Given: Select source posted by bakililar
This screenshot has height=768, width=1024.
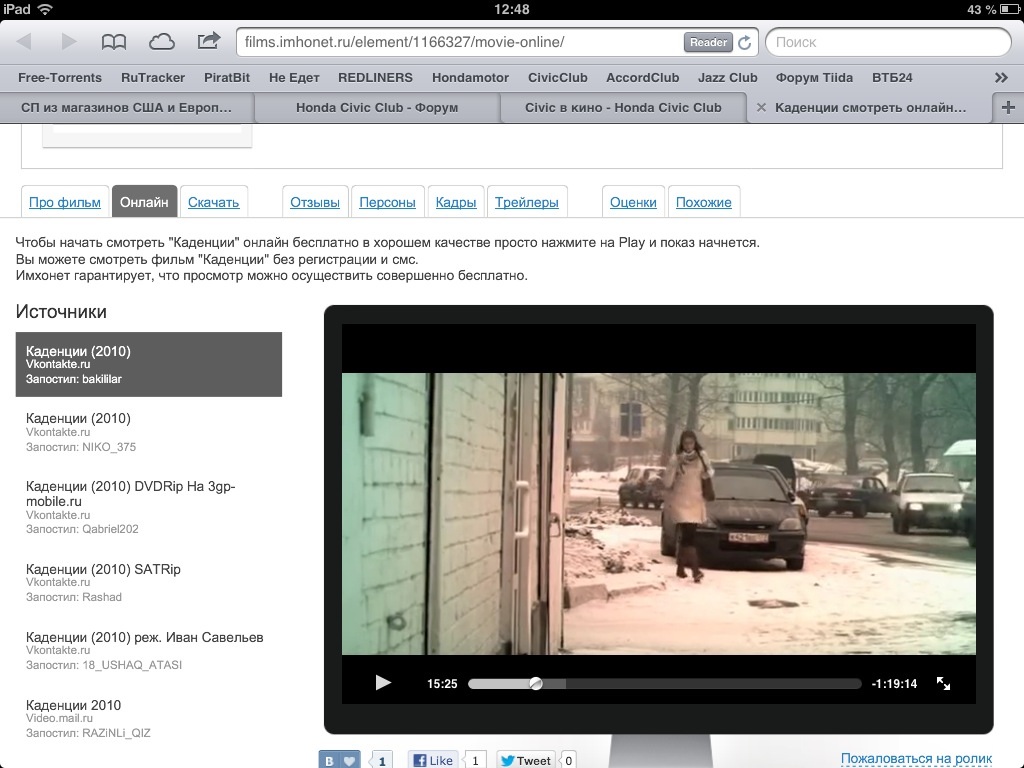Looking at the screenshot, I should (x=149, y=364).
